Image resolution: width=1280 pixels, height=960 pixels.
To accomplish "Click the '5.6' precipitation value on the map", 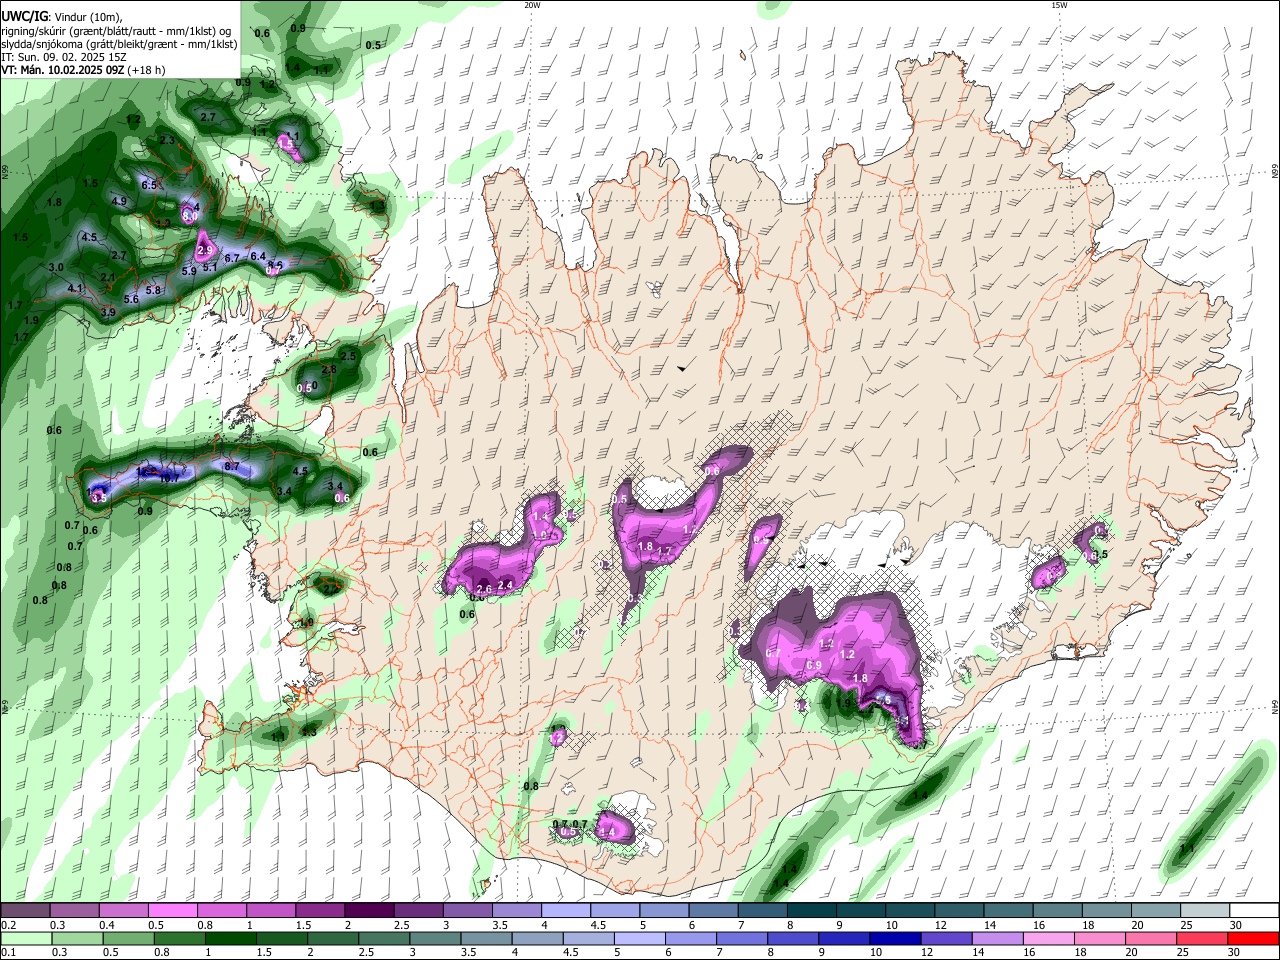I will coord(131,300).
